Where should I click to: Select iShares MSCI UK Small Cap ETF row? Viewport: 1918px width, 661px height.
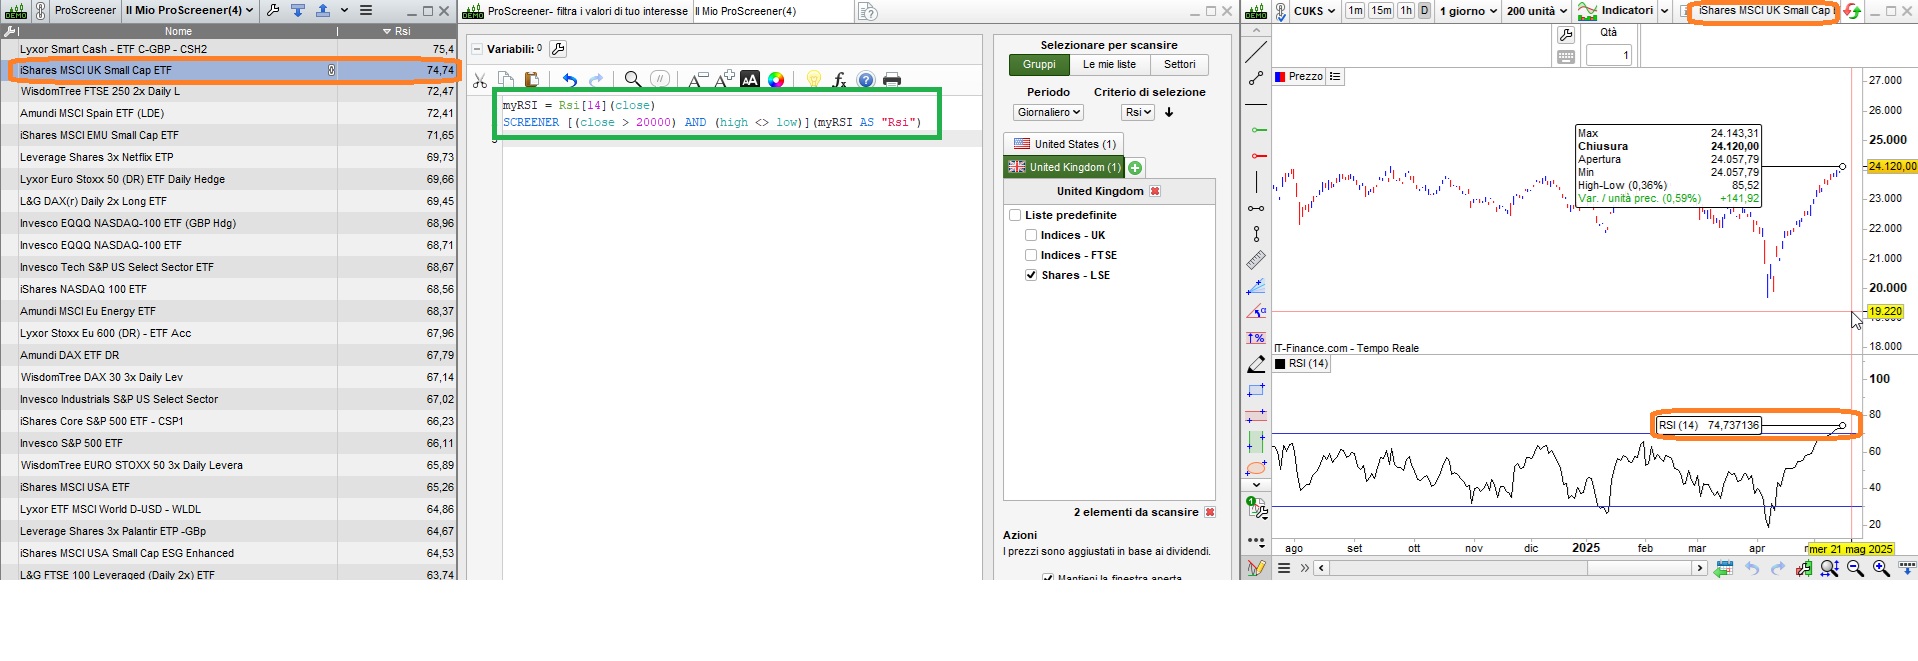tap(228, 70)
